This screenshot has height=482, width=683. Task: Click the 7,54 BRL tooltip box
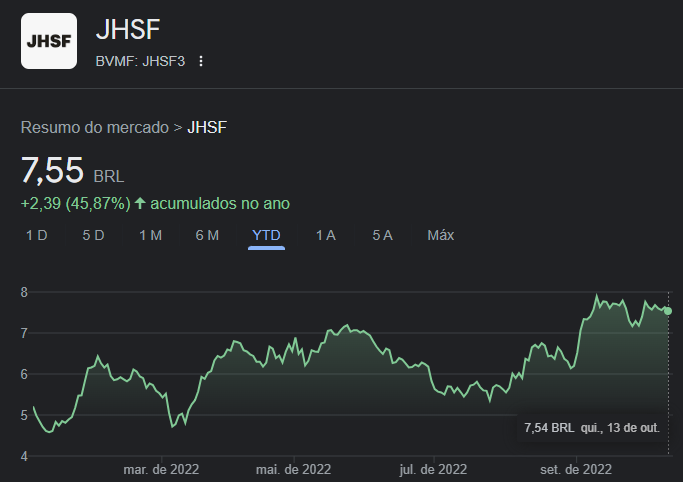coord(592,428)
